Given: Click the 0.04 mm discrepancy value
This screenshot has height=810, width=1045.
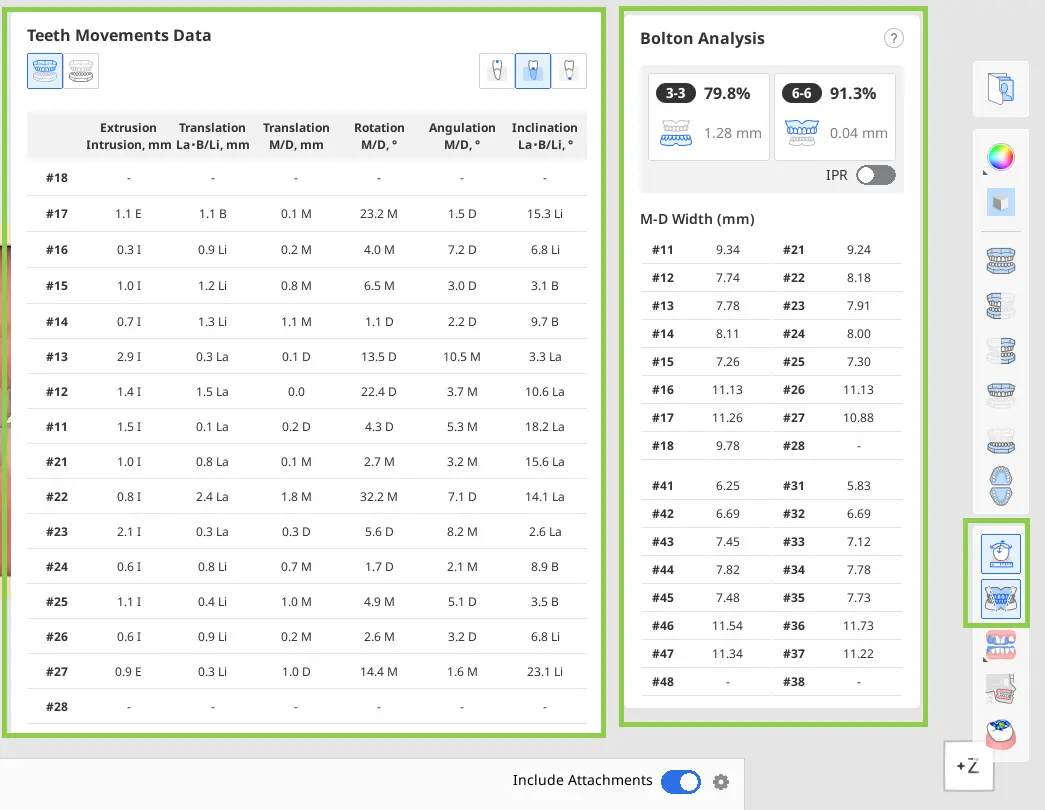Looking at the screenshot, I should tap(858, 133).
